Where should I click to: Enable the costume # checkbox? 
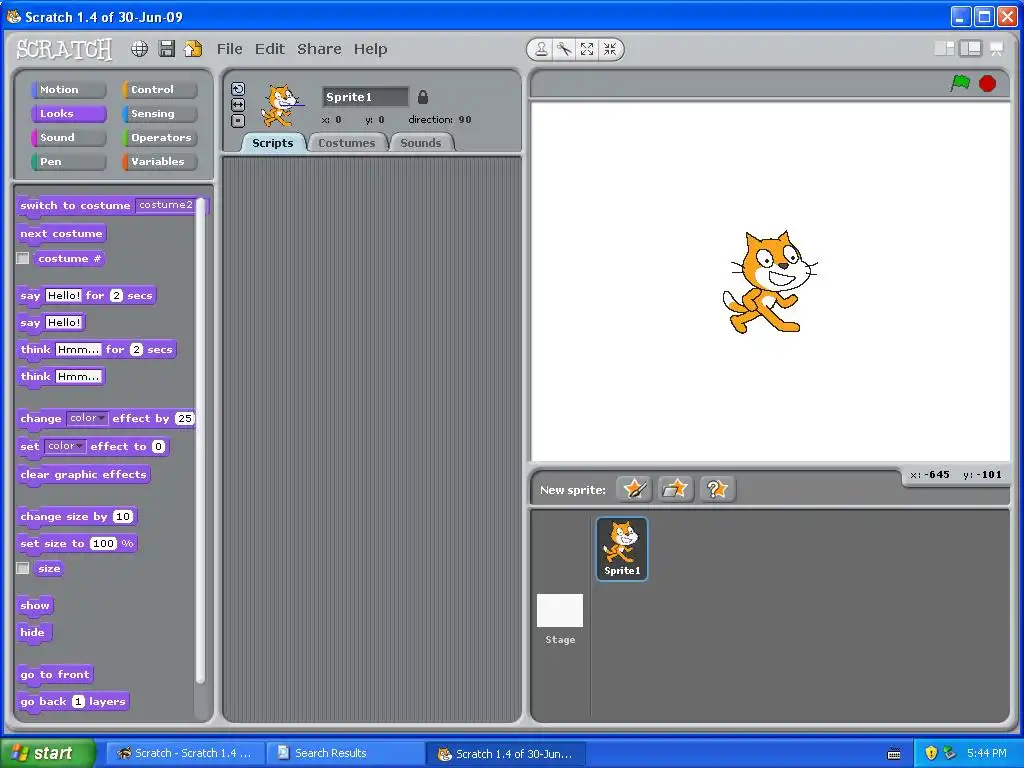pyautogui.click(x=23, y=258)
